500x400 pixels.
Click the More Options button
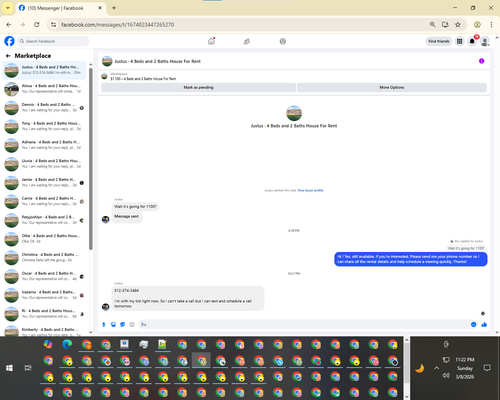coord(392,87)
